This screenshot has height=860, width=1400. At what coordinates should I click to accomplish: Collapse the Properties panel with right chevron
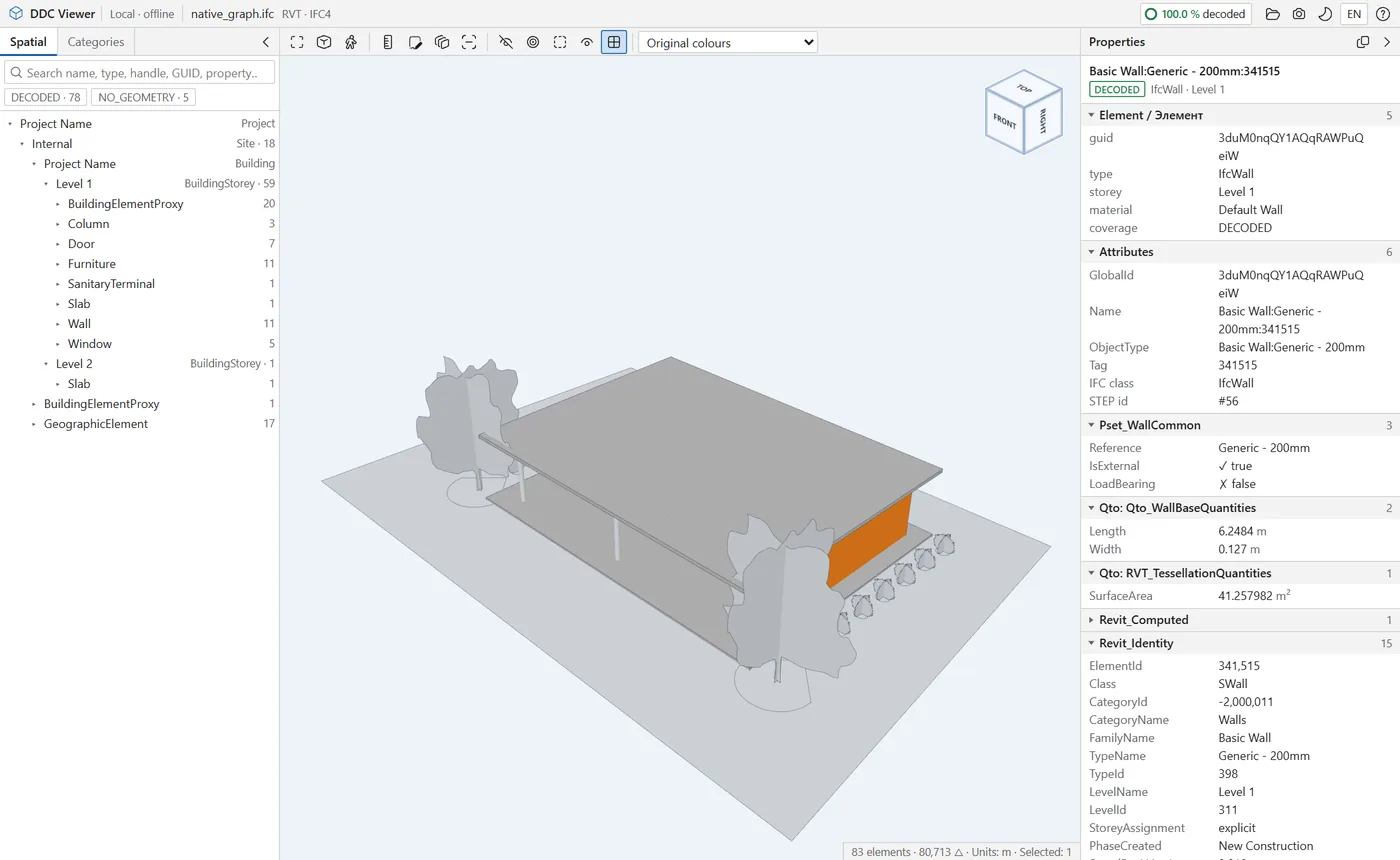[1387, 42]
